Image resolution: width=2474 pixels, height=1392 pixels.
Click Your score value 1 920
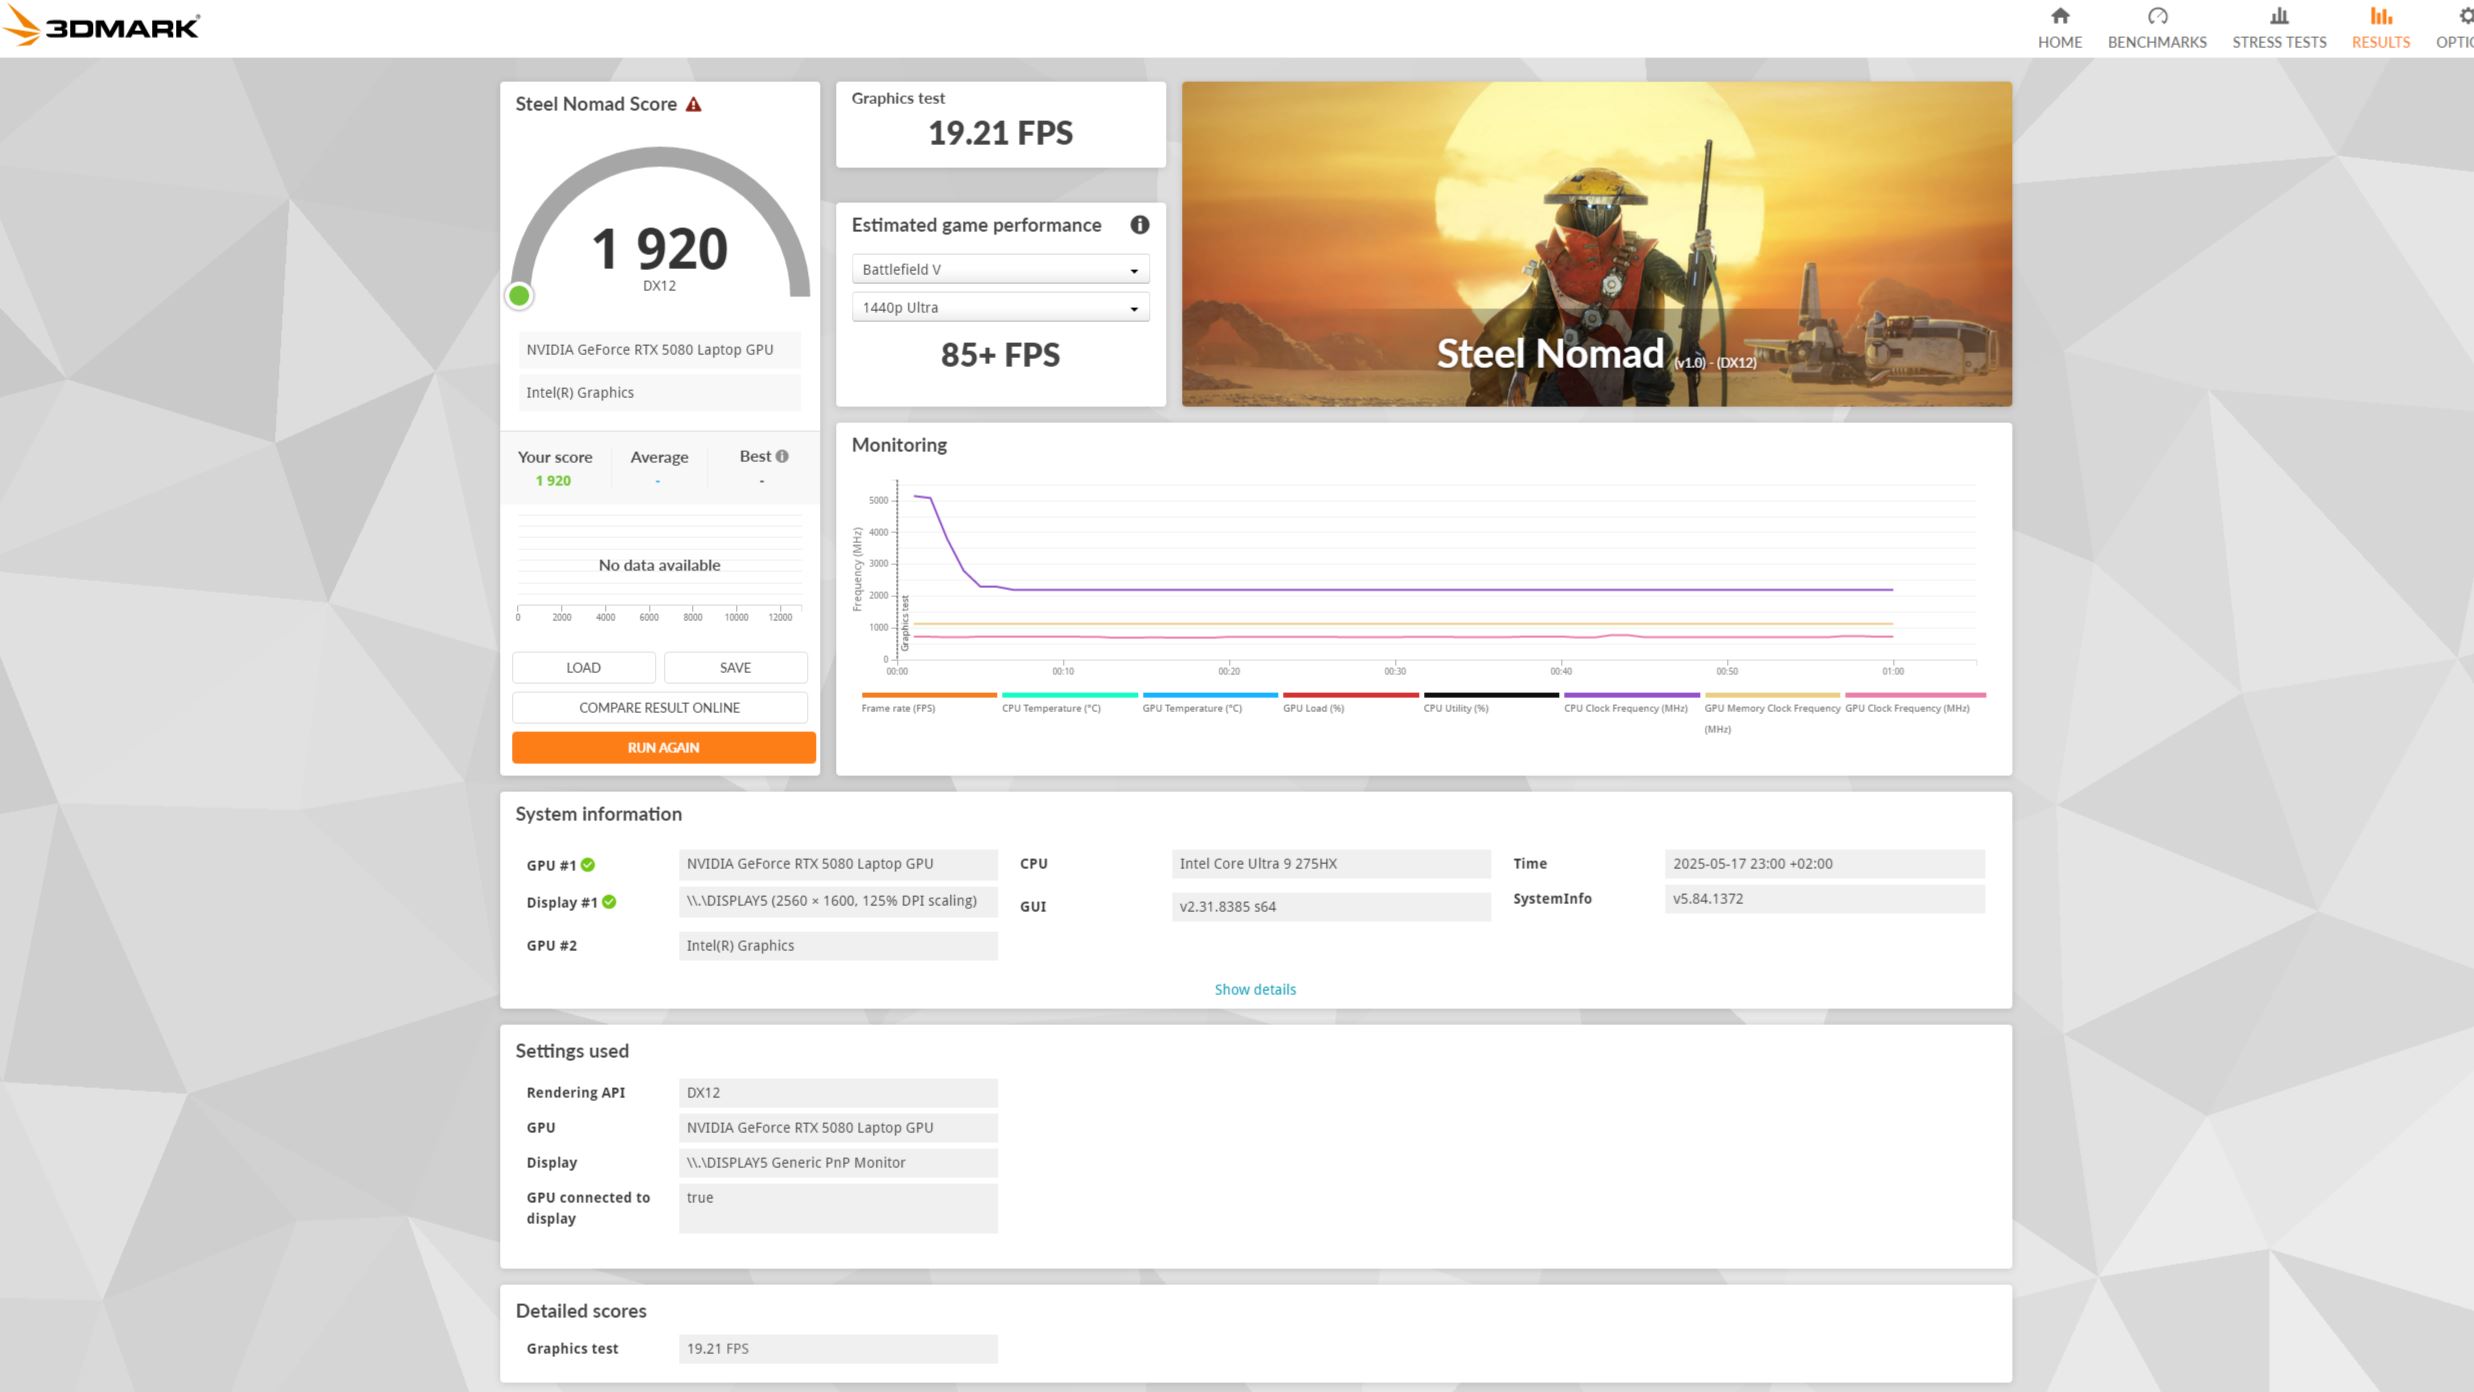(553, 481)
